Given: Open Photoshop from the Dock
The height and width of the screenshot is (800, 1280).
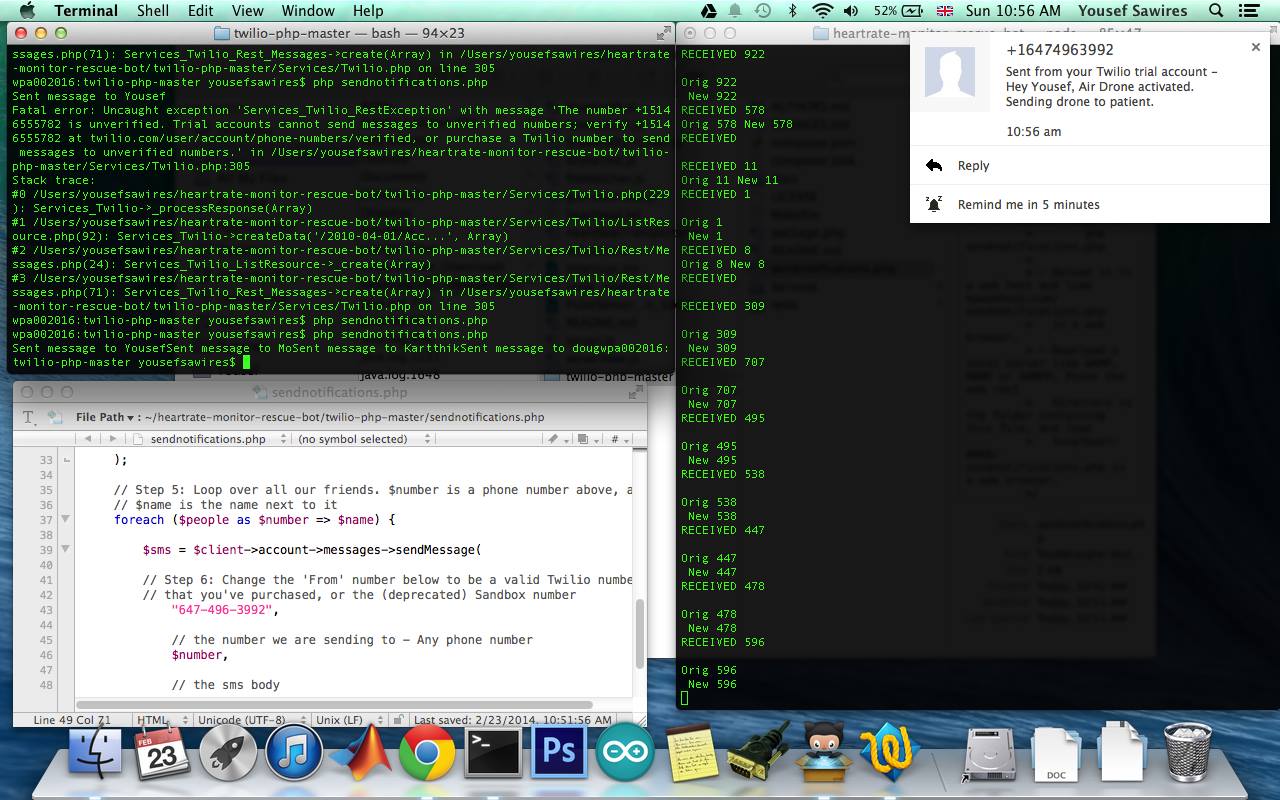Looking at the screenshot, I should (x=559, y=752).
